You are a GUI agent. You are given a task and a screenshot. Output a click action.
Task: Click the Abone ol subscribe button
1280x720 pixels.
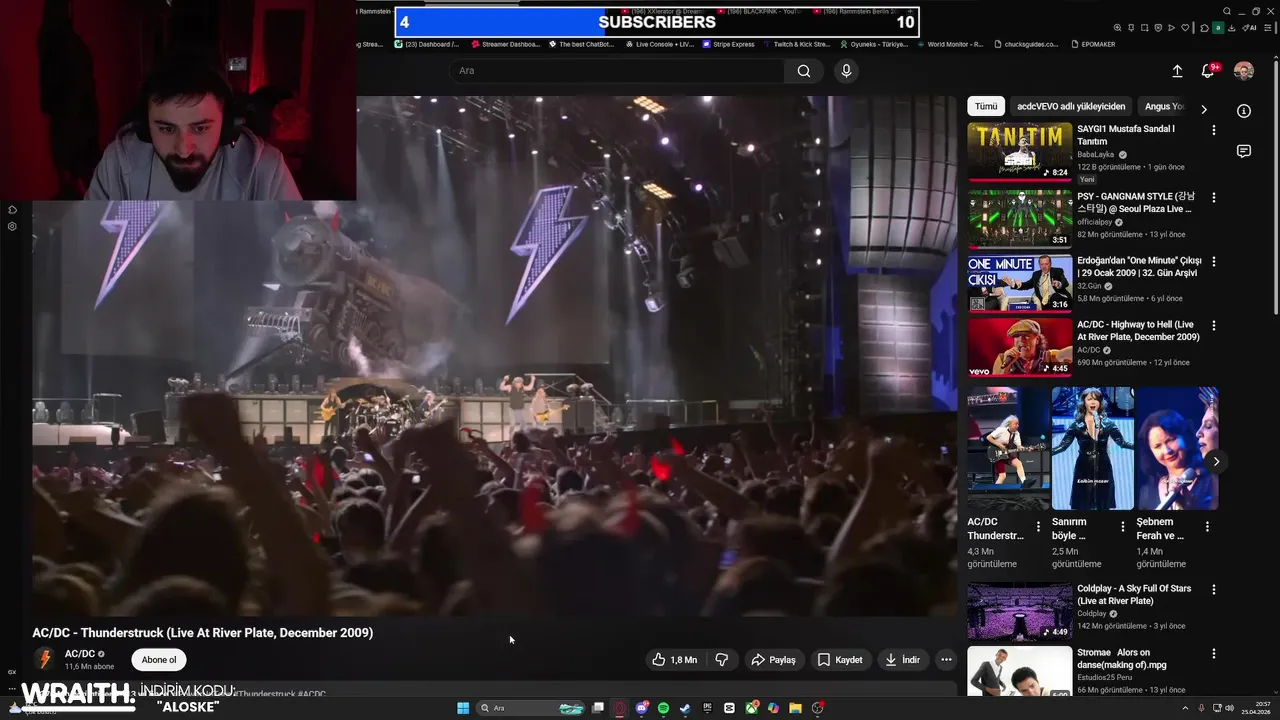(159, 660)
